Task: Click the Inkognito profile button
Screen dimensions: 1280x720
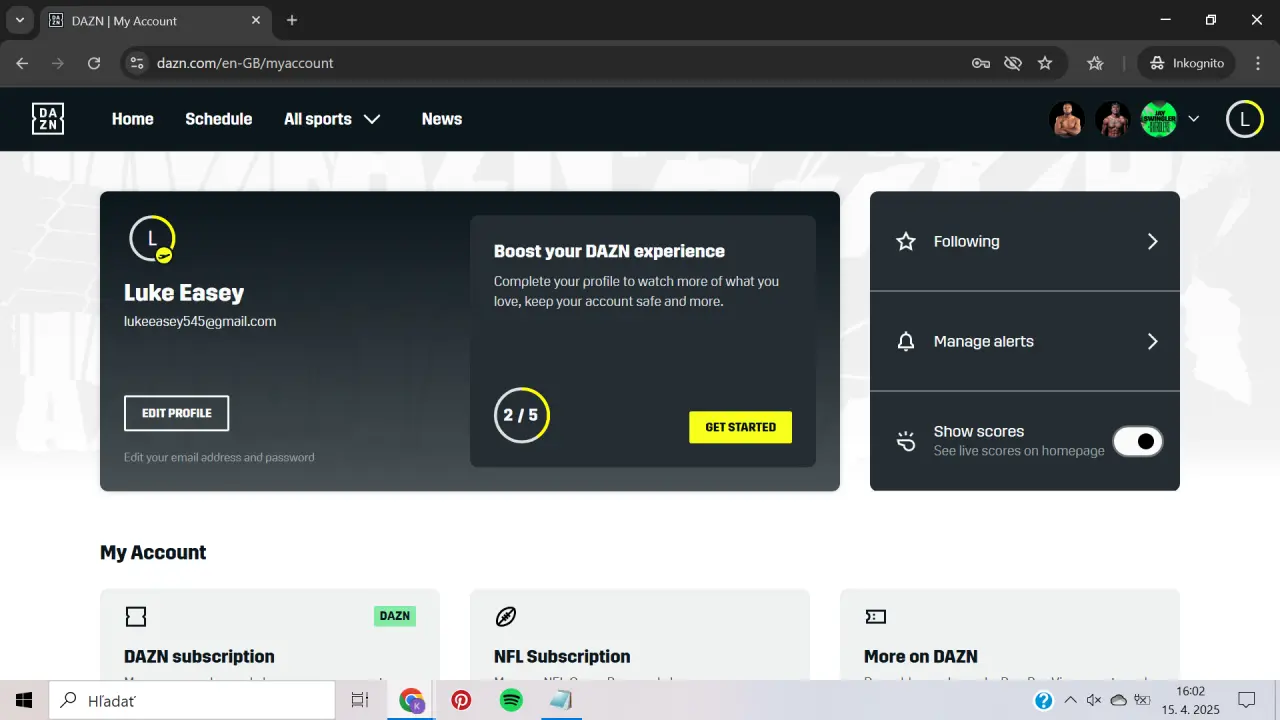Action: point(1186,63)
